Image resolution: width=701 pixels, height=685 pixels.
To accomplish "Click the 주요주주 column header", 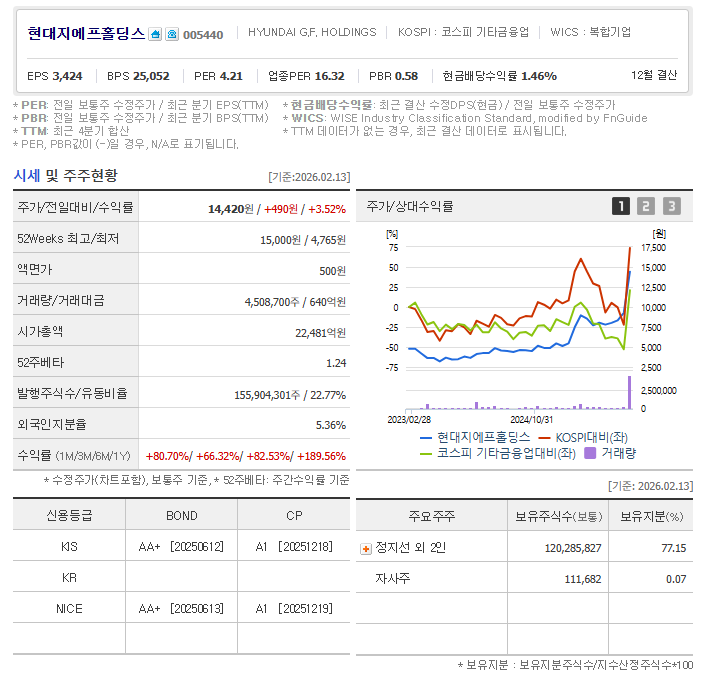I will pyautogui.click(x=431, y=516).
